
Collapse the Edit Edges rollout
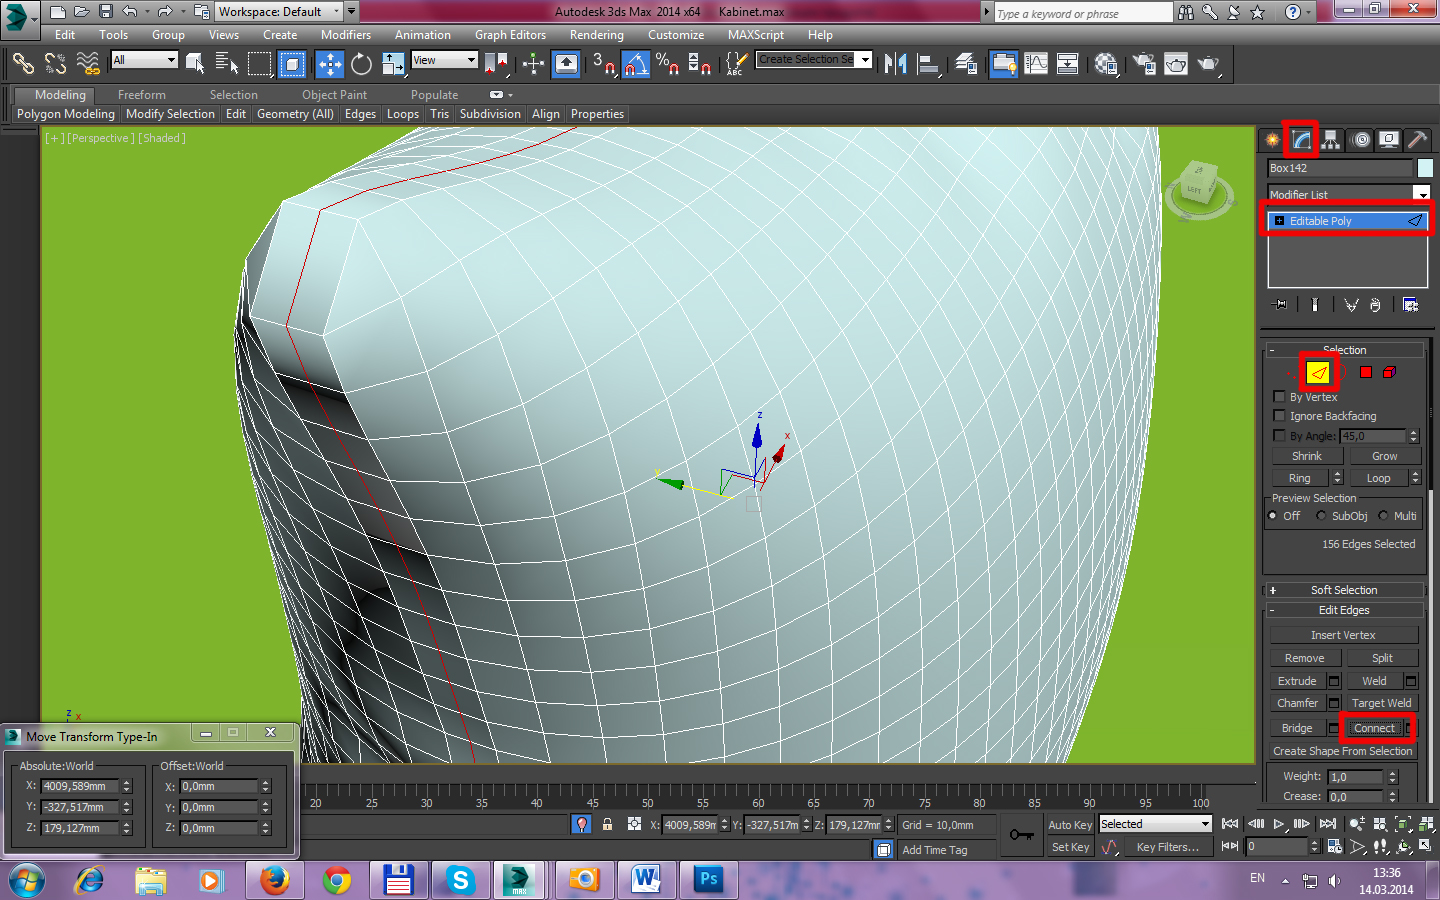[1344, 610]
